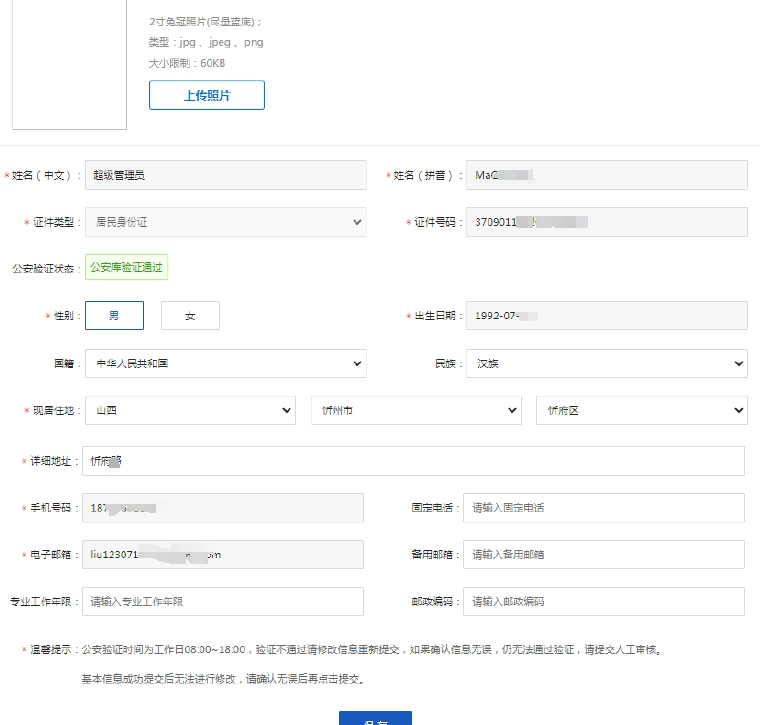The width and height of the screenshot is (782, 725).
Task: Expand the 国籍 nationality dropdown
Action: (225, 363)
